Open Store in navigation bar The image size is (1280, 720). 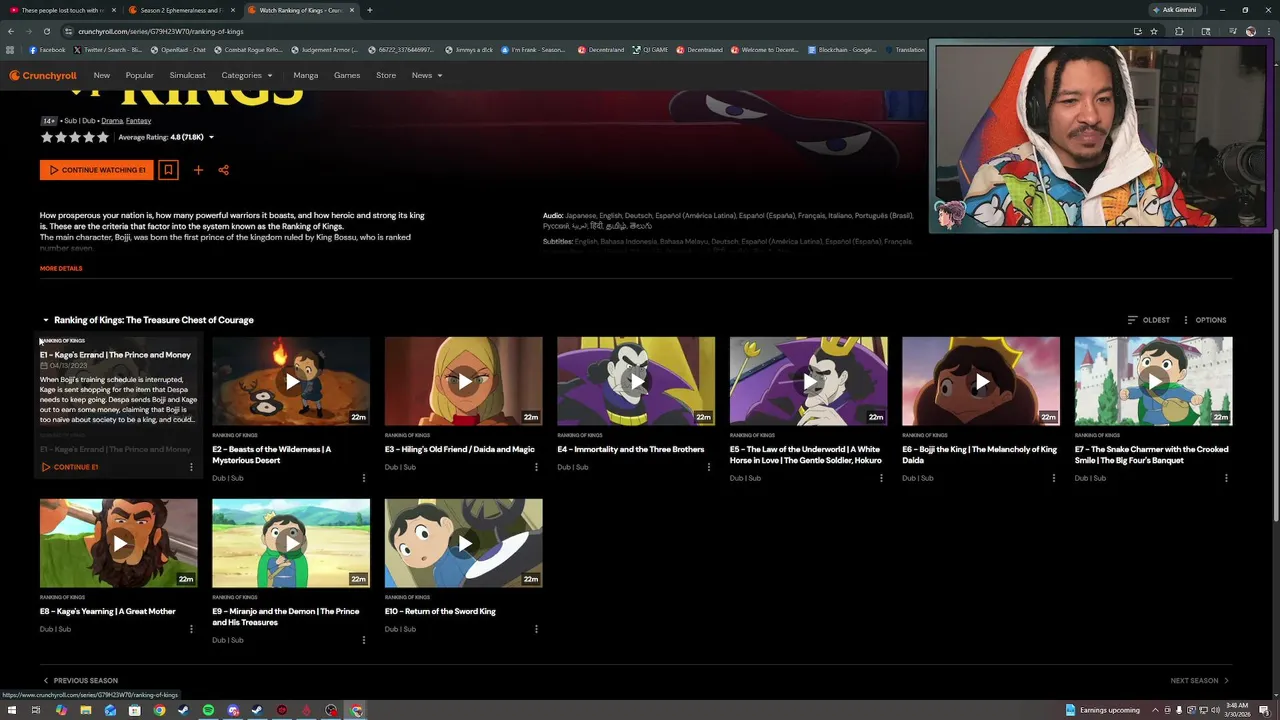(386, 75)
